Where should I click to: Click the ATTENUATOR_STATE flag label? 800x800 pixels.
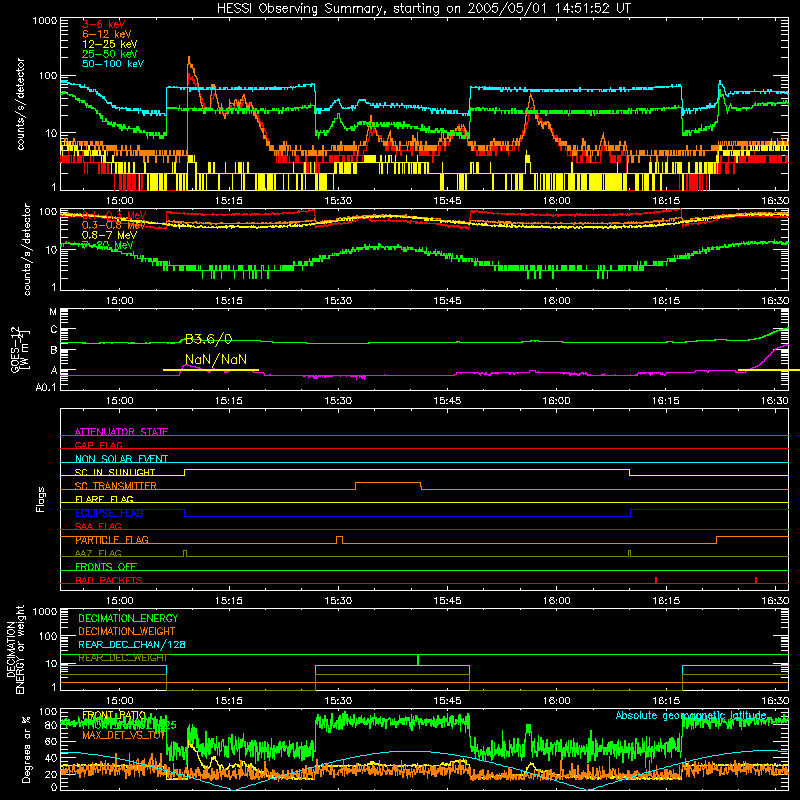(121, 432)
